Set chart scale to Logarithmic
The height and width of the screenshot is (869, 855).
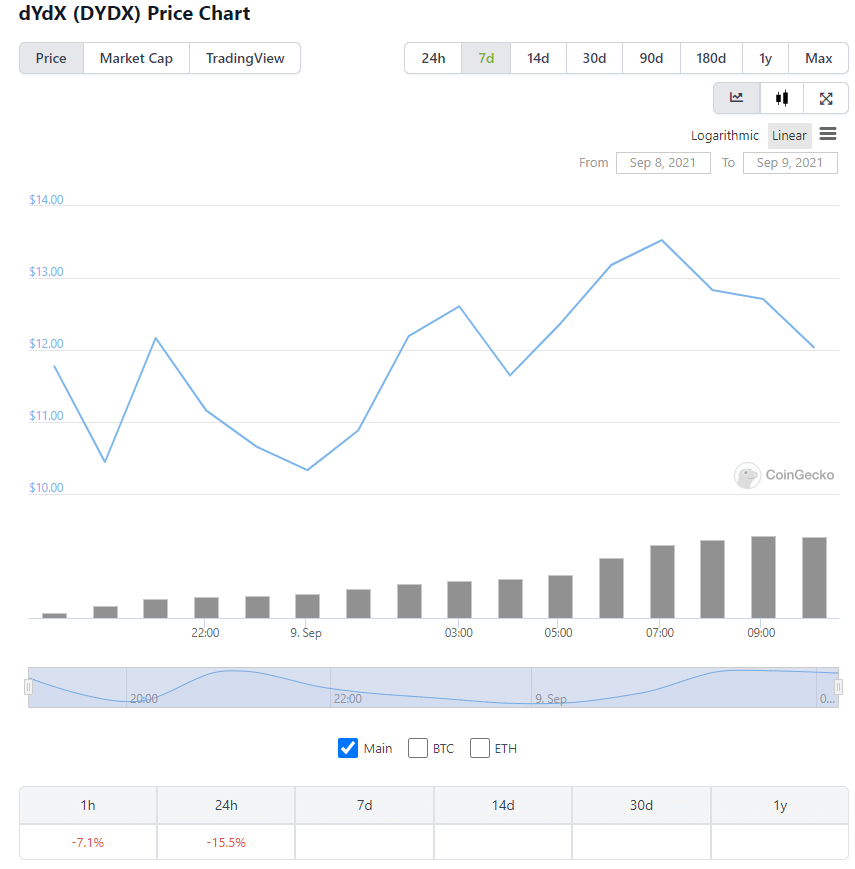(724, 136)
